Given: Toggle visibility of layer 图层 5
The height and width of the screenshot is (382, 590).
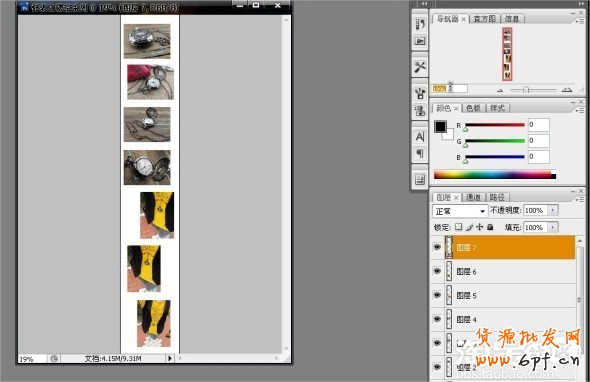Looking at the screenshot, I should click(x=437, y=295).
